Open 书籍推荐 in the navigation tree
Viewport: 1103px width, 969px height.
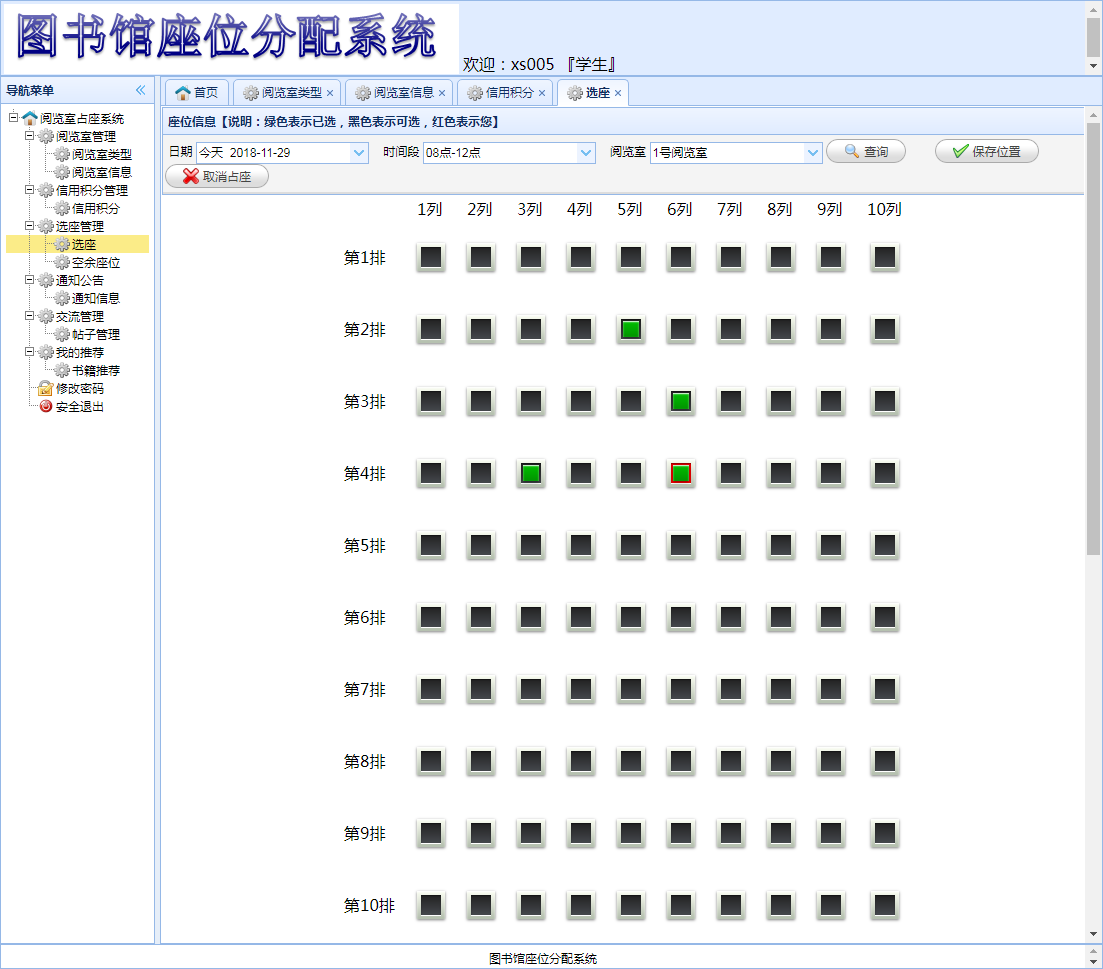(x=96, y=370)
